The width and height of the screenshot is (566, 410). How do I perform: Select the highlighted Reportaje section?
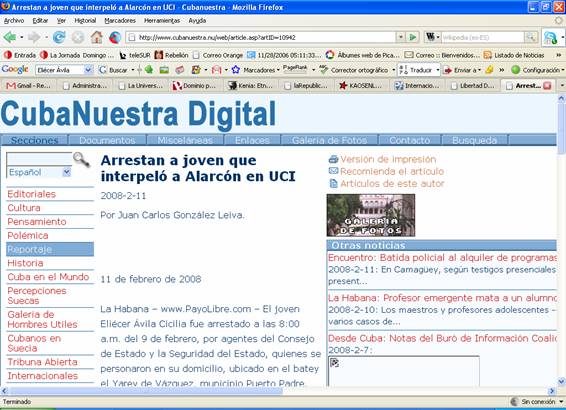point(50,249)
